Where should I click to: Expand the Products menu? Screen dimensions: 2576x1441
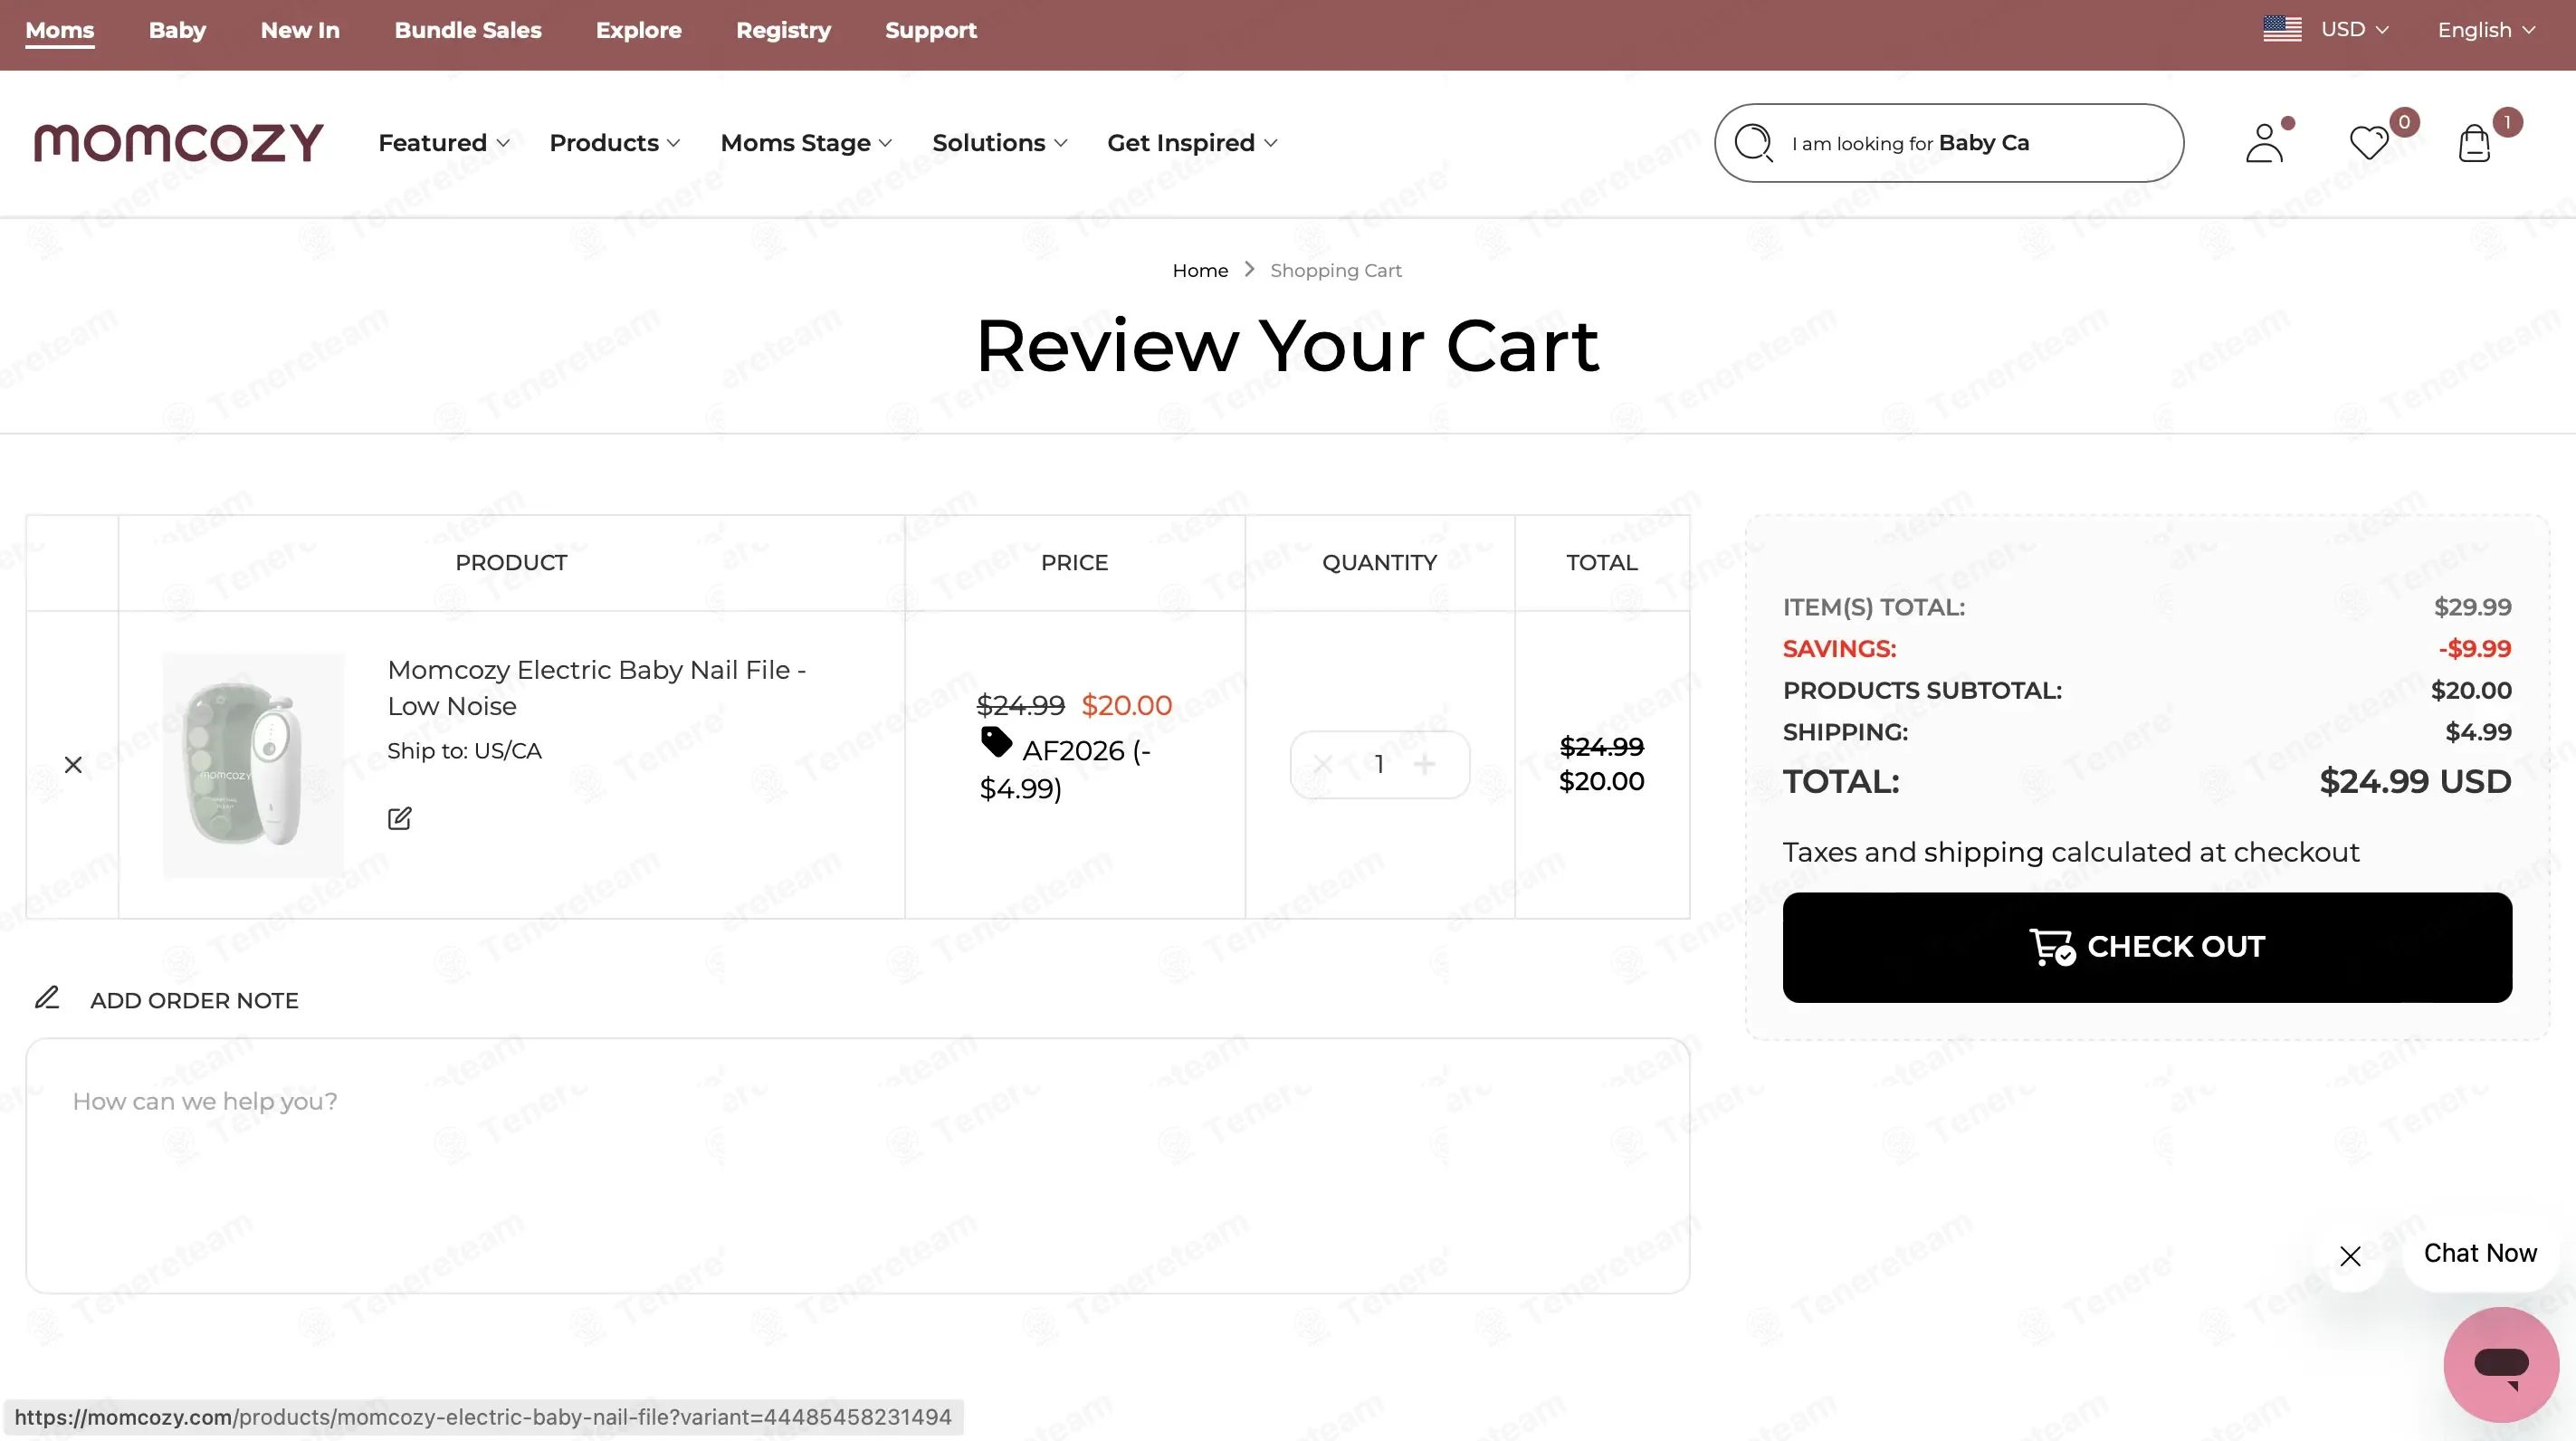coord(615,143)
